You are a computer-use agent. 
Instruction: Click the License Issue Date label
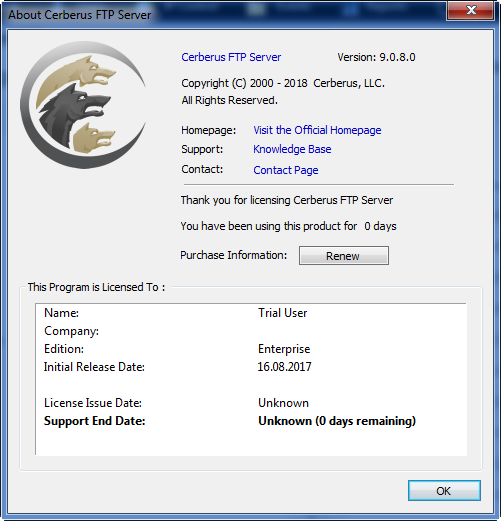coord(93,403)
